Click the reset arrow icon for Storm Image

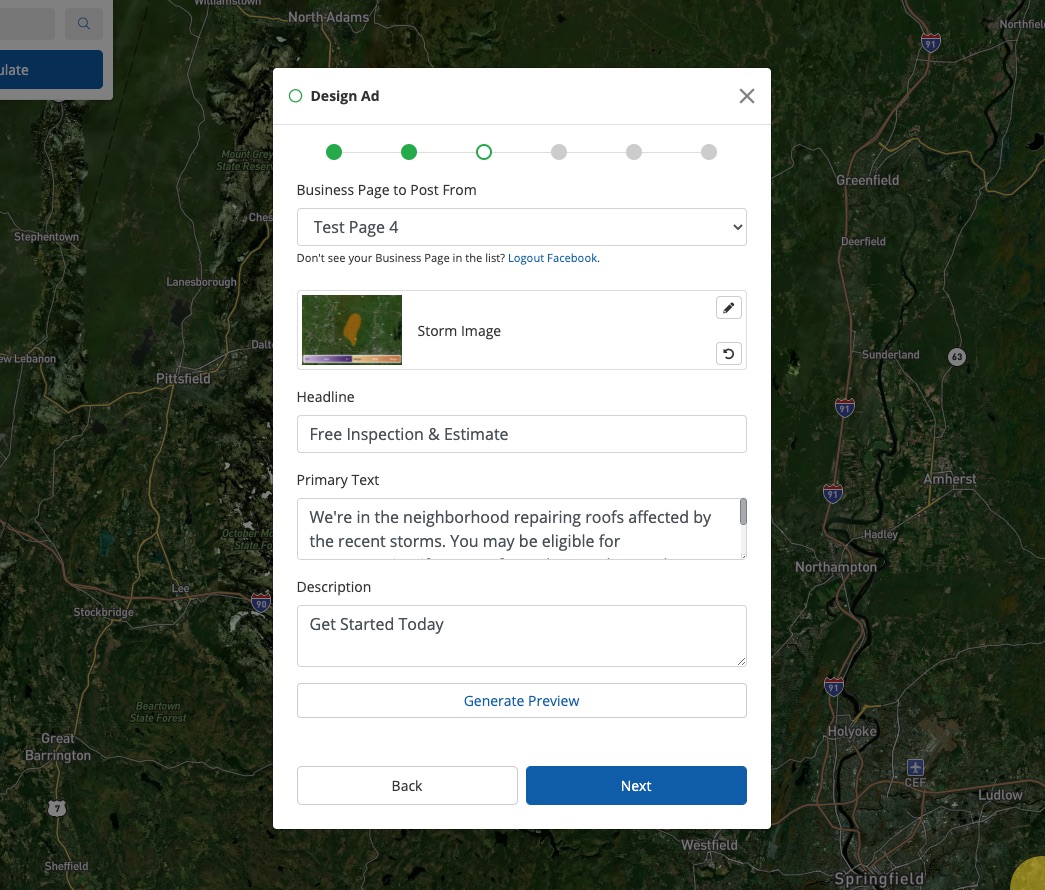tap(729, 353)
